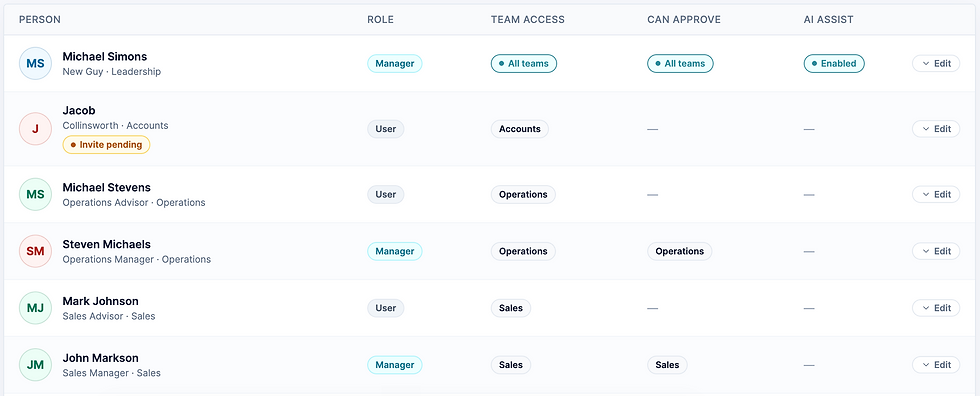The width and height of the screenshot is (980, 396).
Task: Open Edit dropdown for Michael Simons
Action: coord(936,64)
